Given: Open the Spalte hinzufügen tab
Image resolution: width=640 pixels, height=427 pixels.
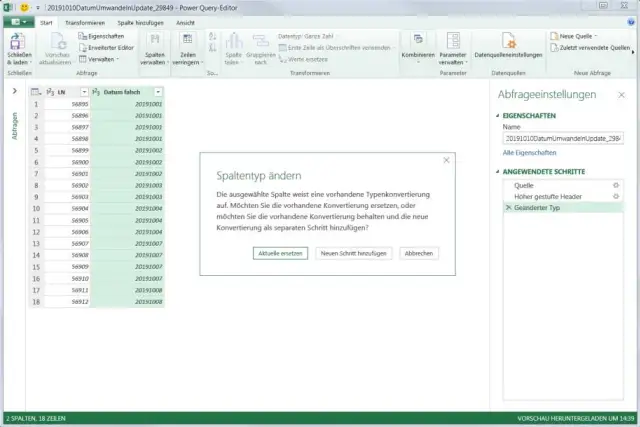Looking at the screenshot, I should pyautogui.click(x=139, y=20).
